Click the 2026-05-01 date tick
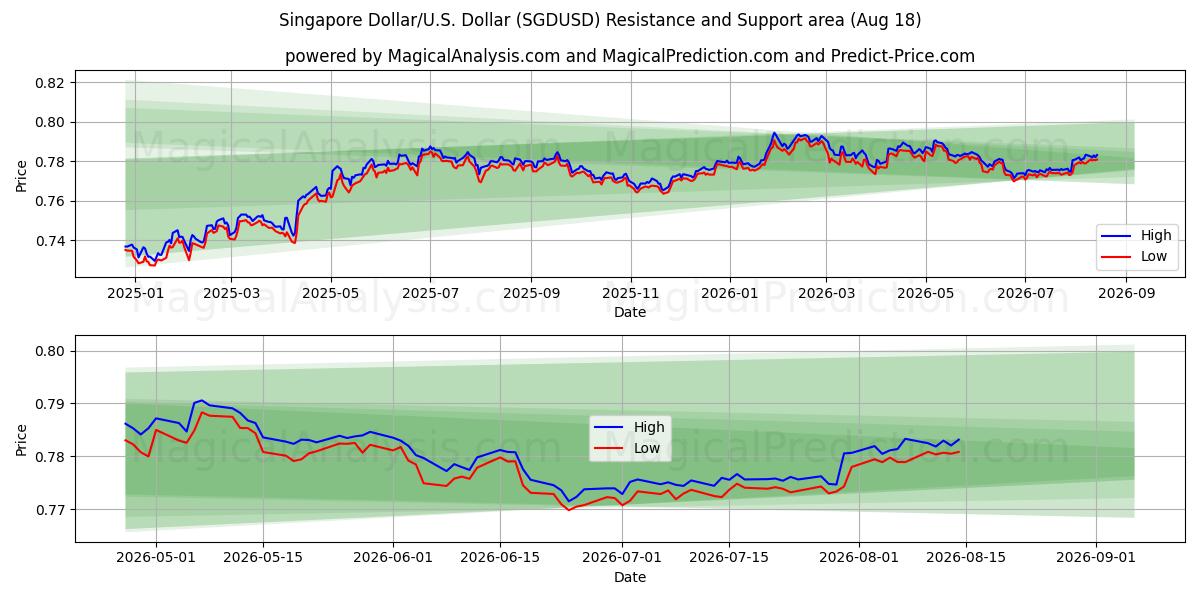The width and height of the screenshot is (1200, 600). click(x=155, y=558)
